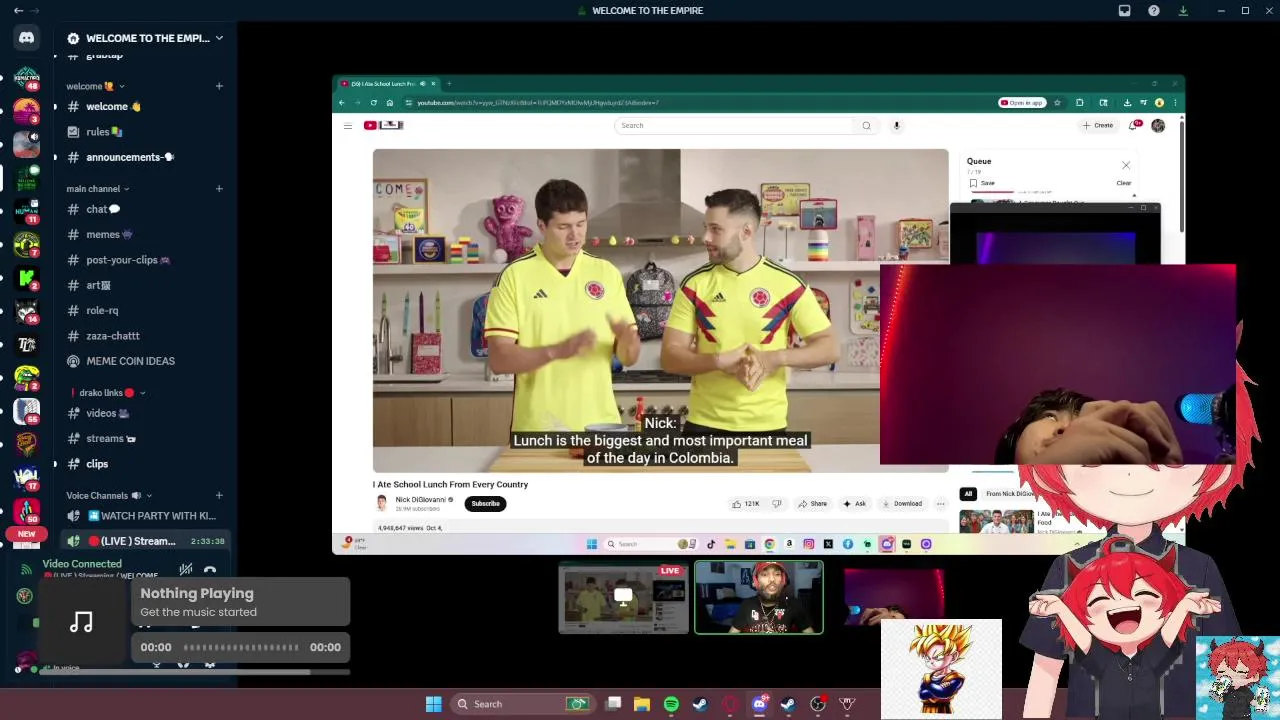
Task: Click the YouTube search input field
Action: pos(735,125)
